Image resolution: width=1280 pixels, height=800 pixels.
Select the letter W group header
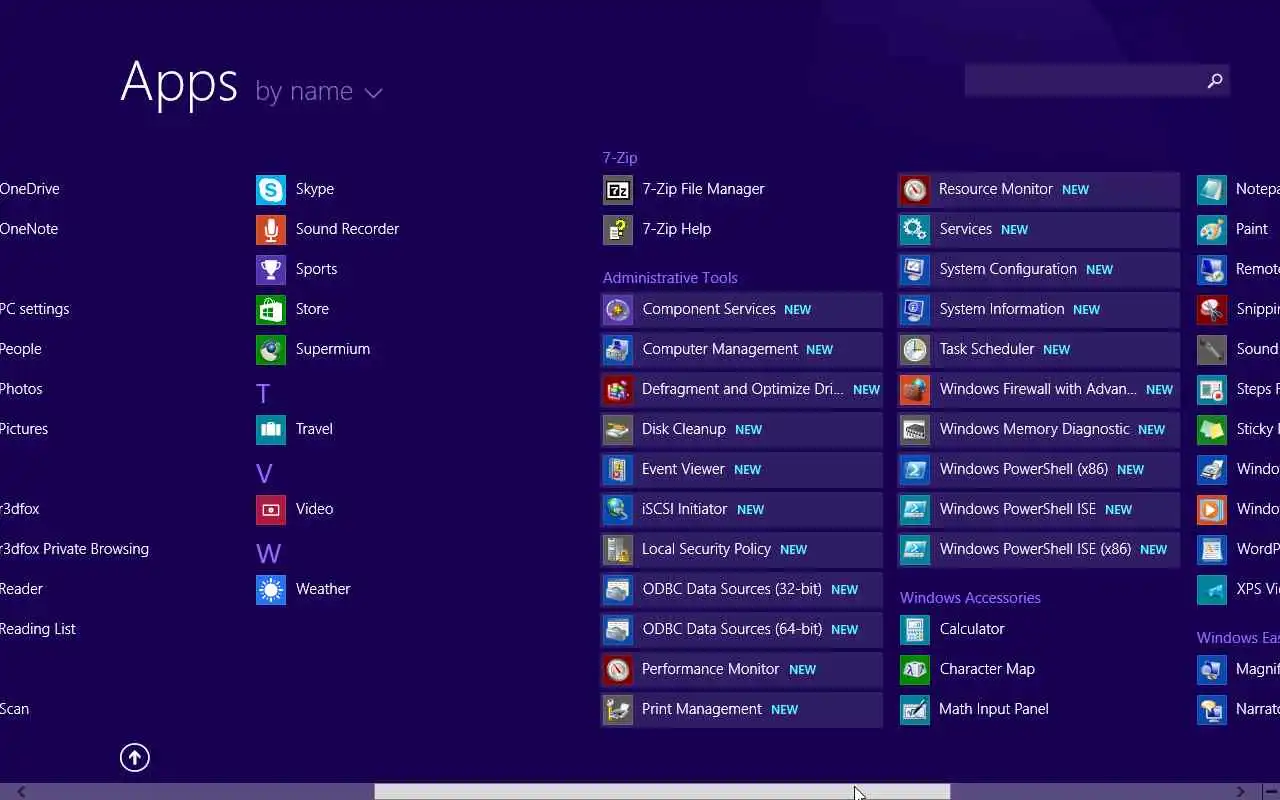[268, 553]
